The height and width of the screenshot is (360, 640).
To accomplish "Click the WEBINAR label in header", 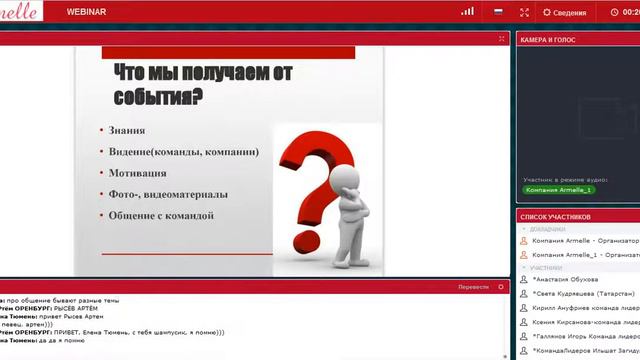I will 87,12.
